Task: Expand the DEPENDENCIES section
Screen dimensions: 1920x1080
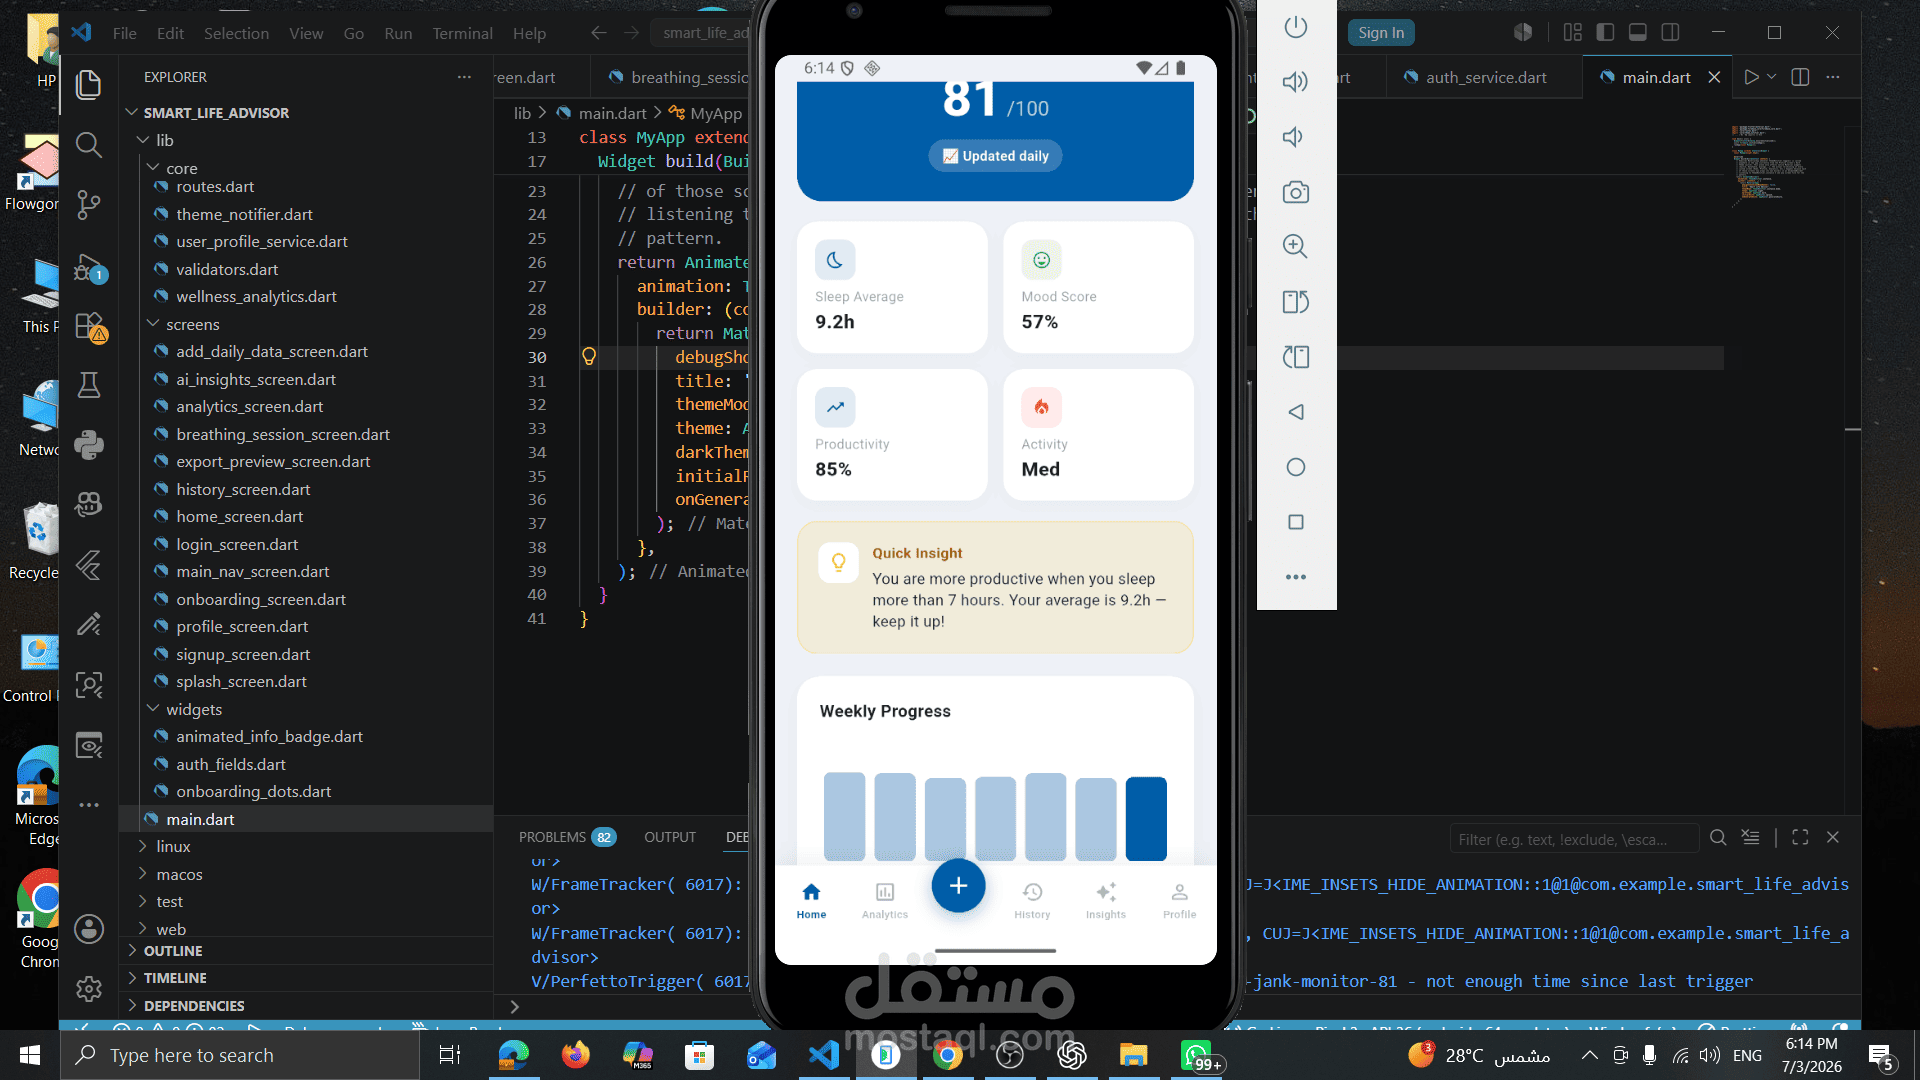Action: tap(194, 1006)
